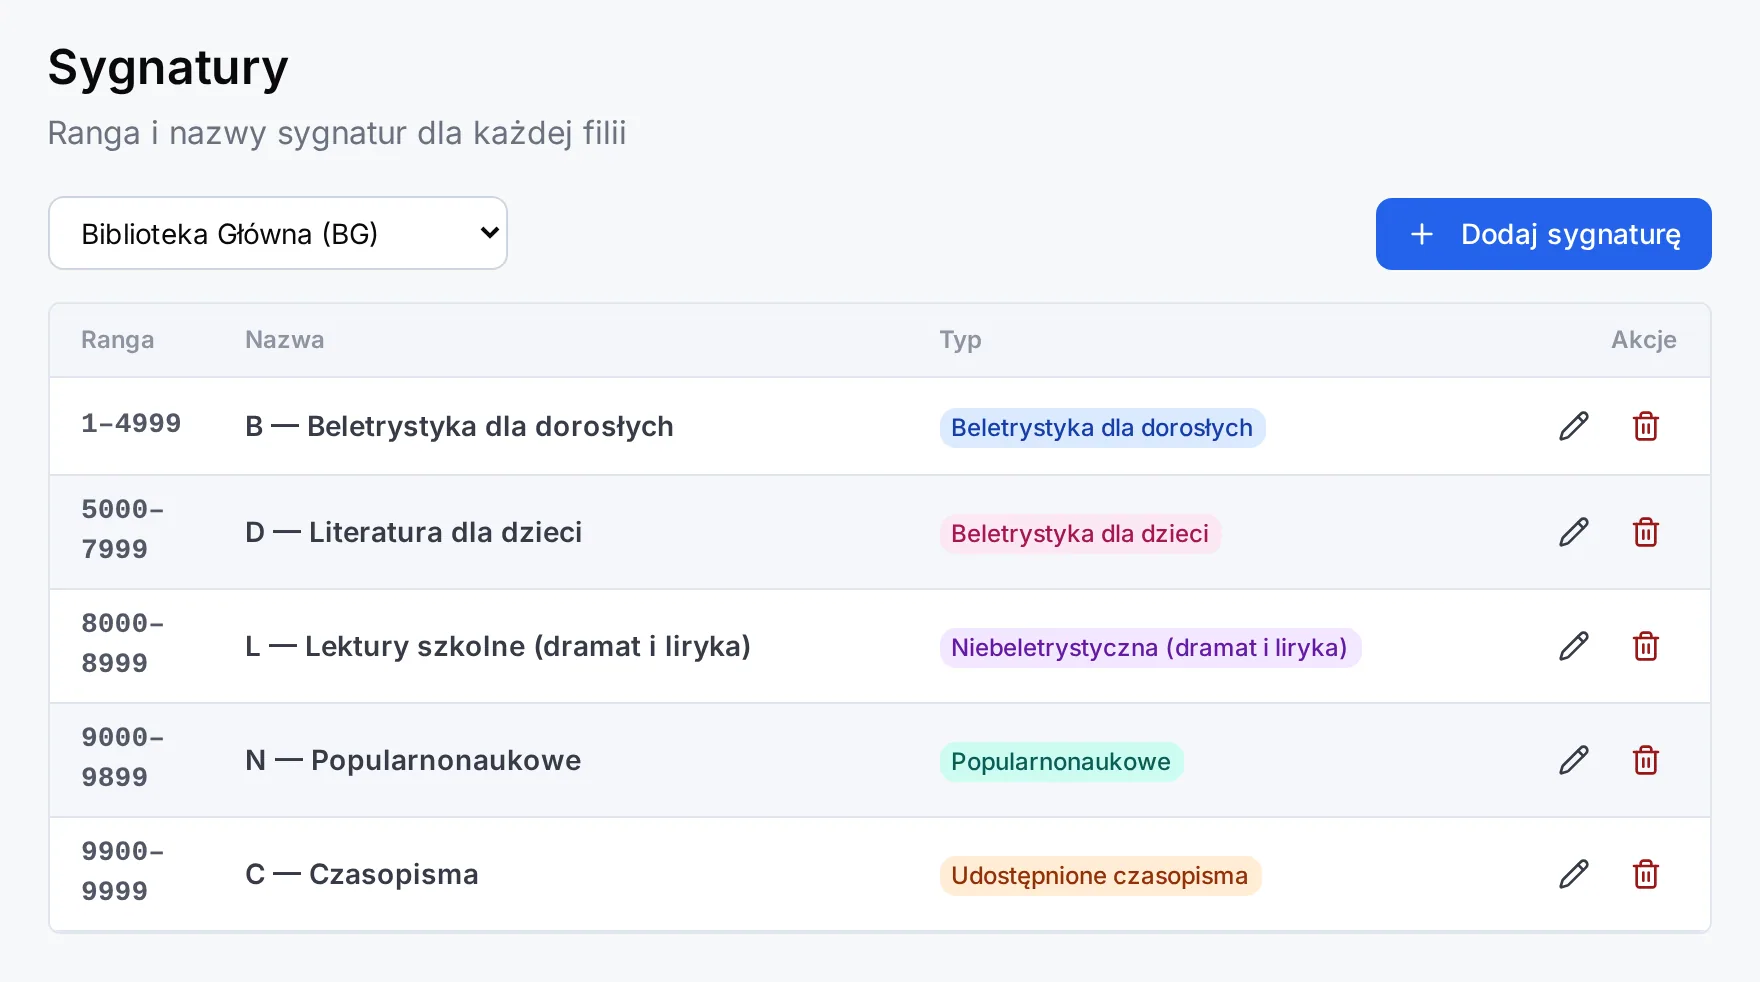Click the purple Niebeletrystyczna (dramat i liryka) badge
The image size is (1760, 982).
click(1150, 647)
